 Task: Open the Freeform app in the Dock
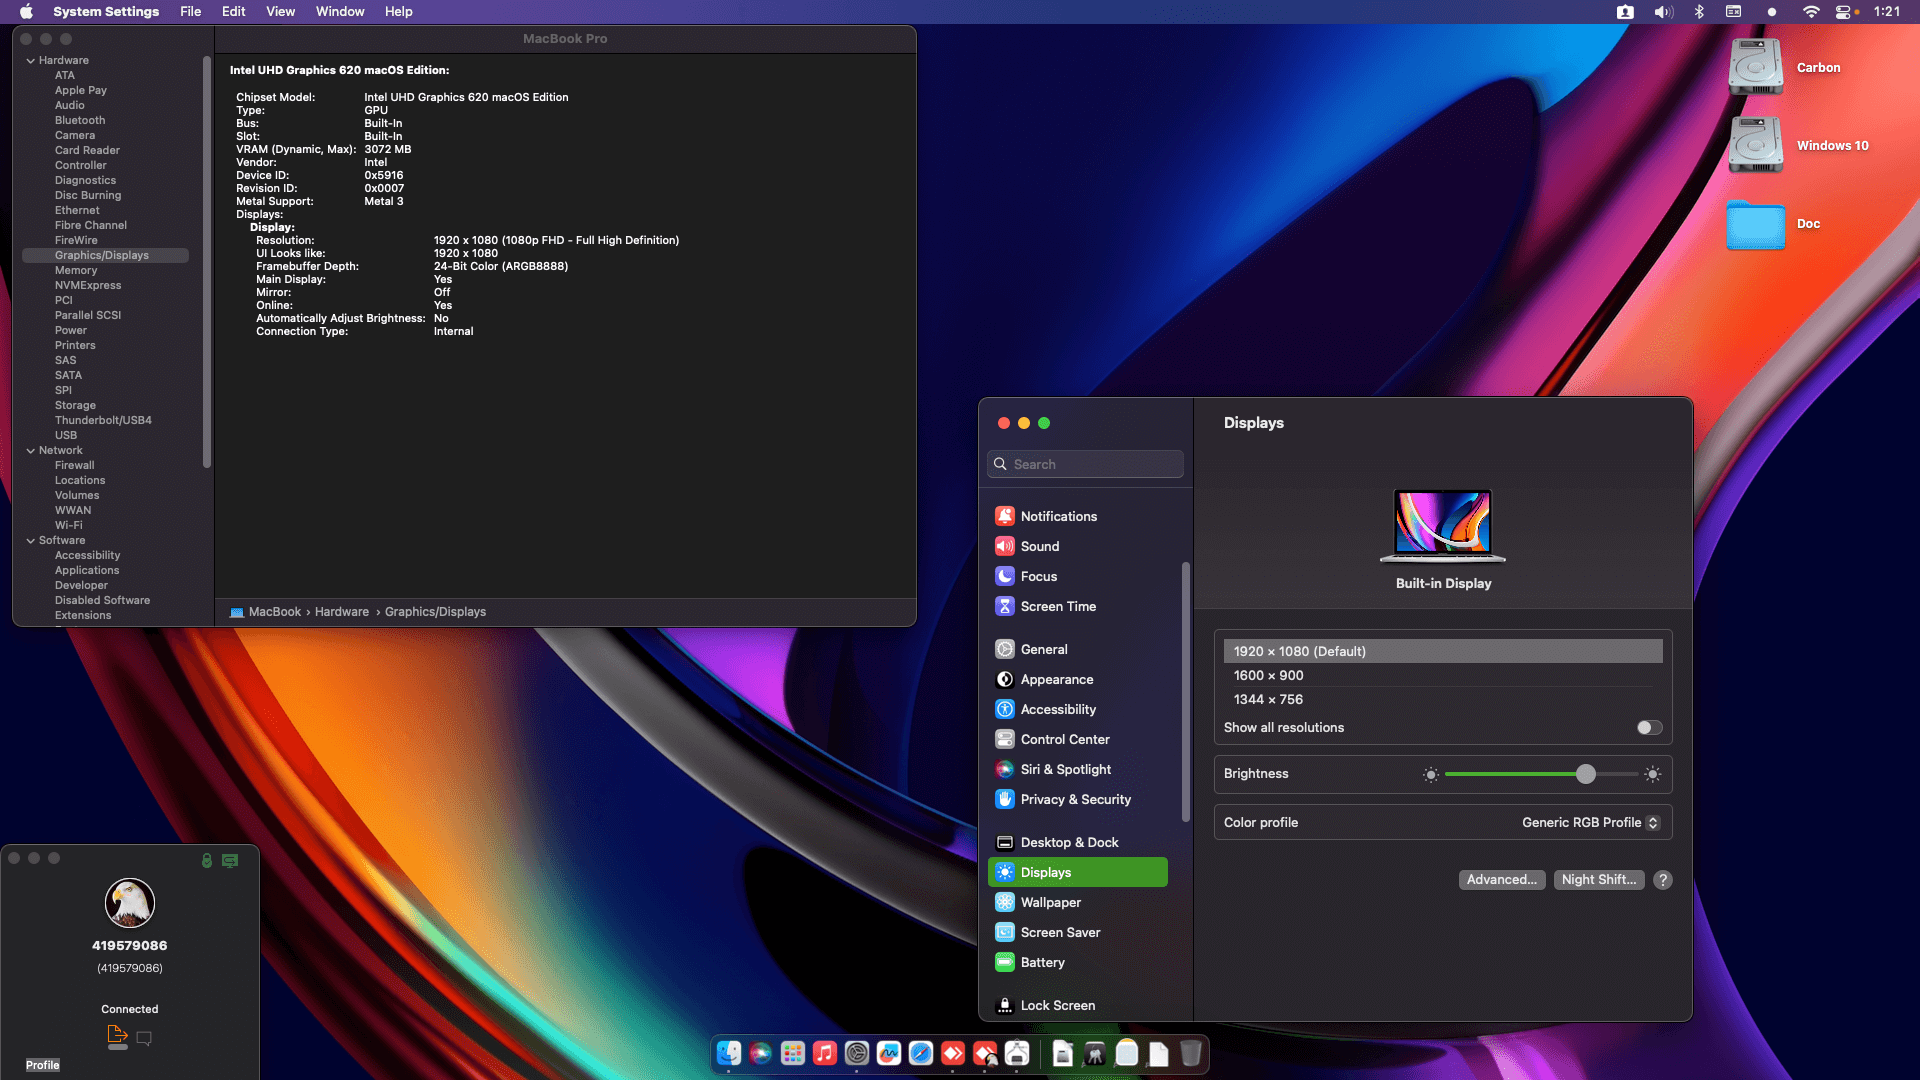pyautogui.click(x=889, y=1053)
